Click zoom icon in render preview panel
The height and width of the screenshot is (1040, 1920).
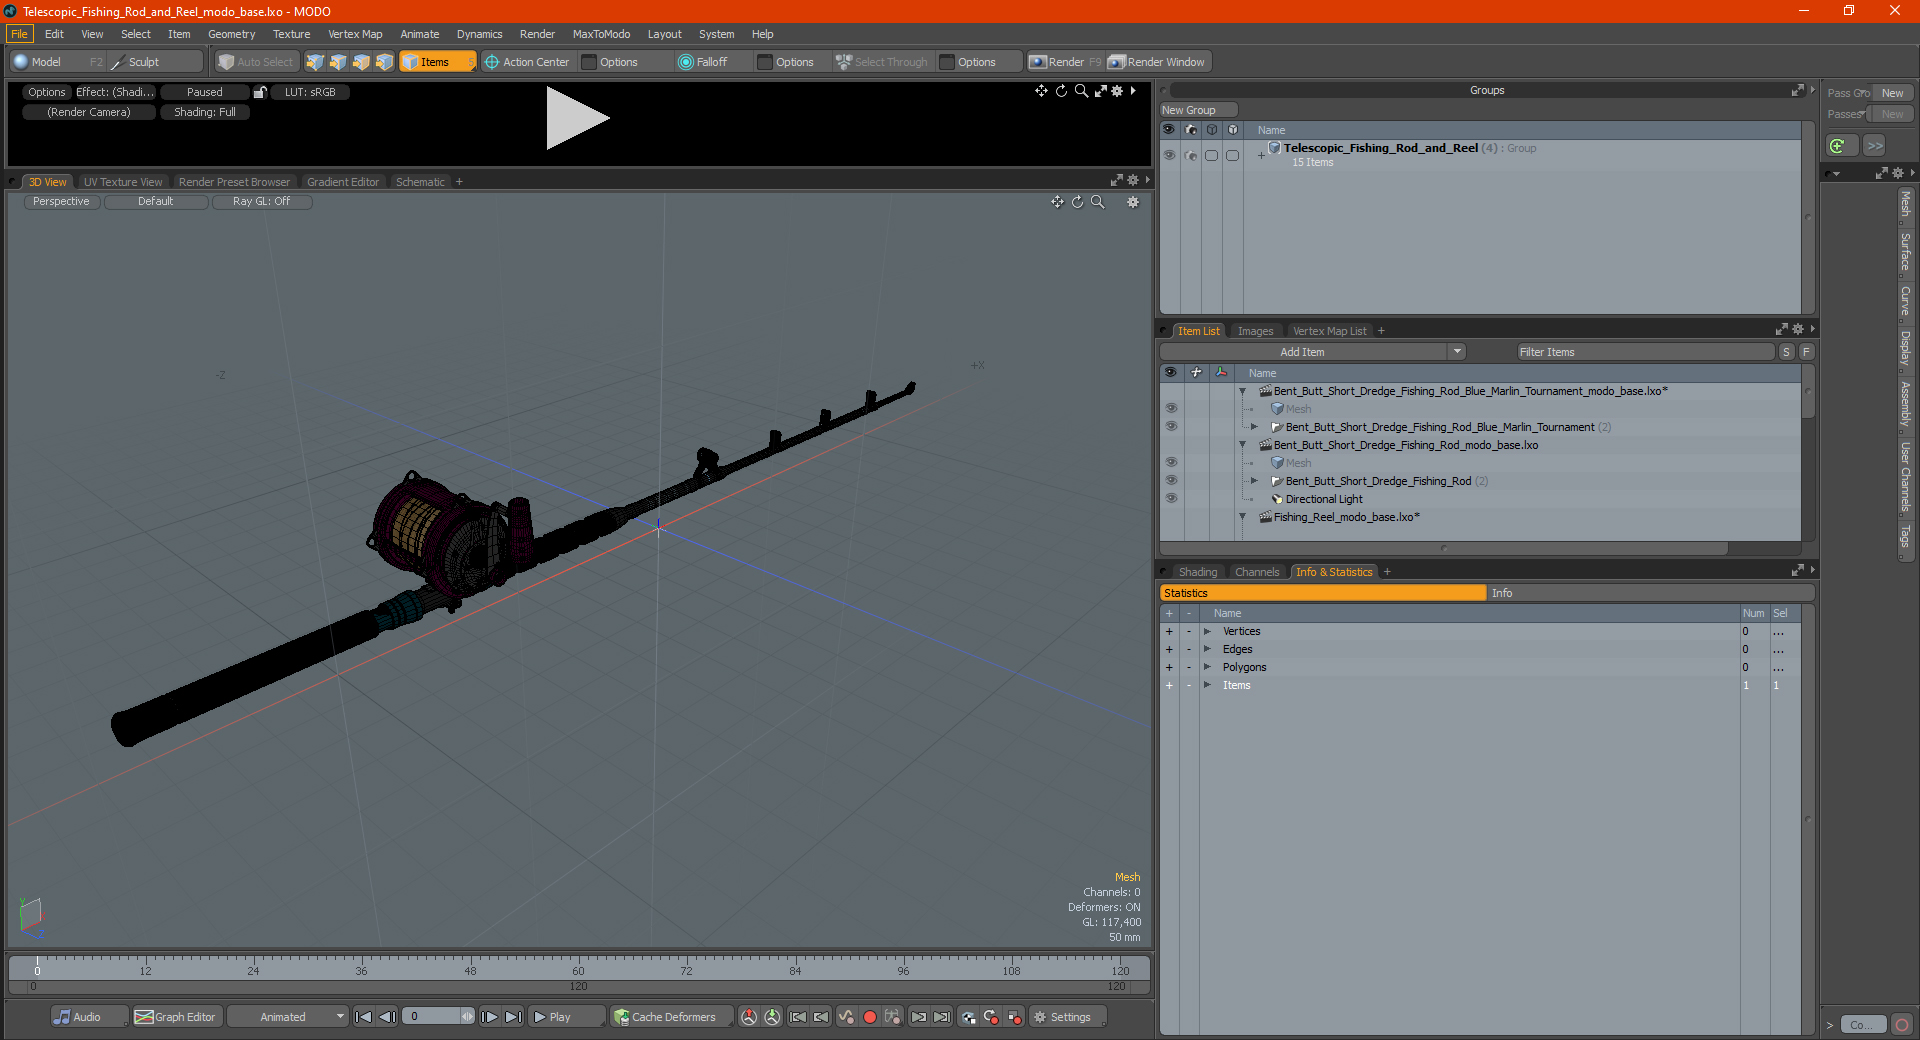tap(1081, 91)
